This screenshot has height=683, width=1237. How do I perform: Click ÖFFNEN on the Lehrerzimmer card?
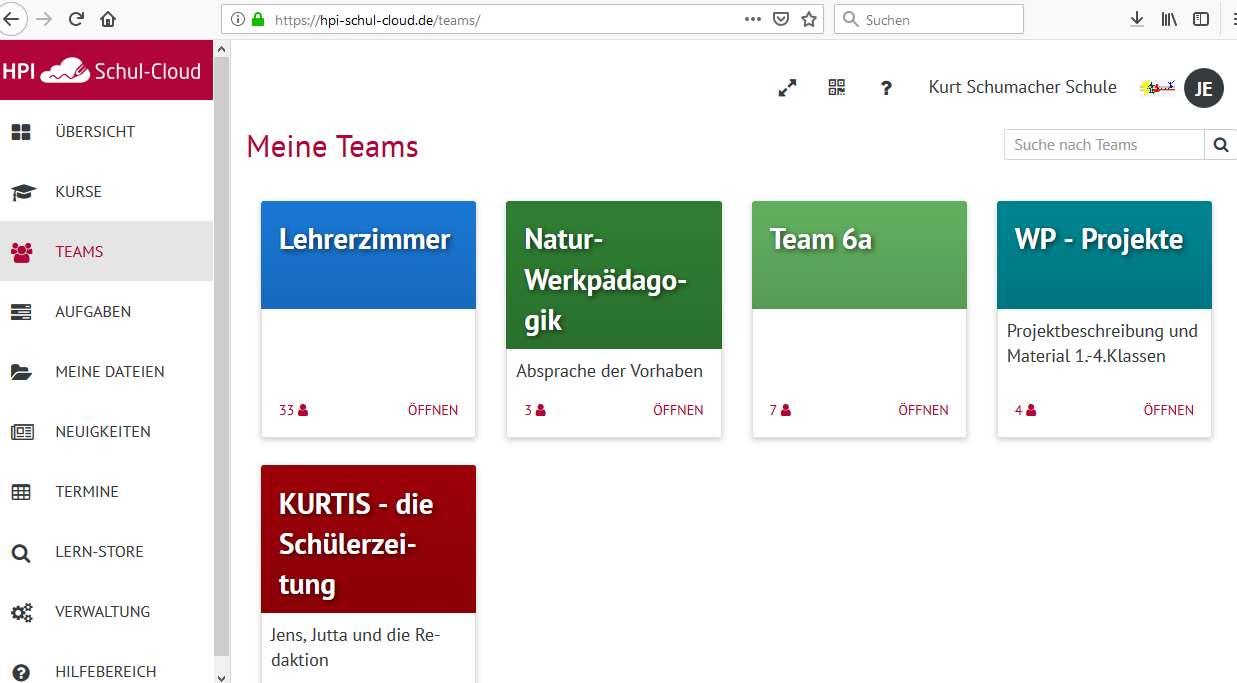(x=433, y=410)
